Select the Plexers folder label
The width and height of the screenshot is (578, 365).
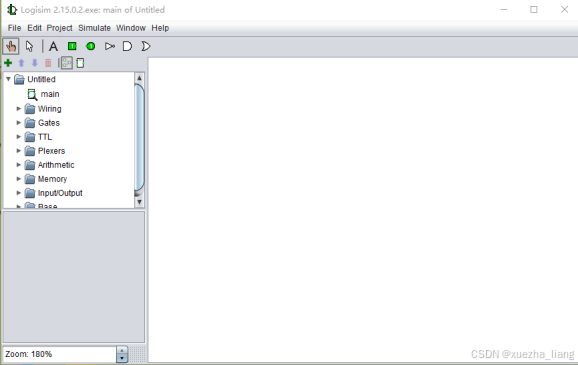click(x=51, y=151)
